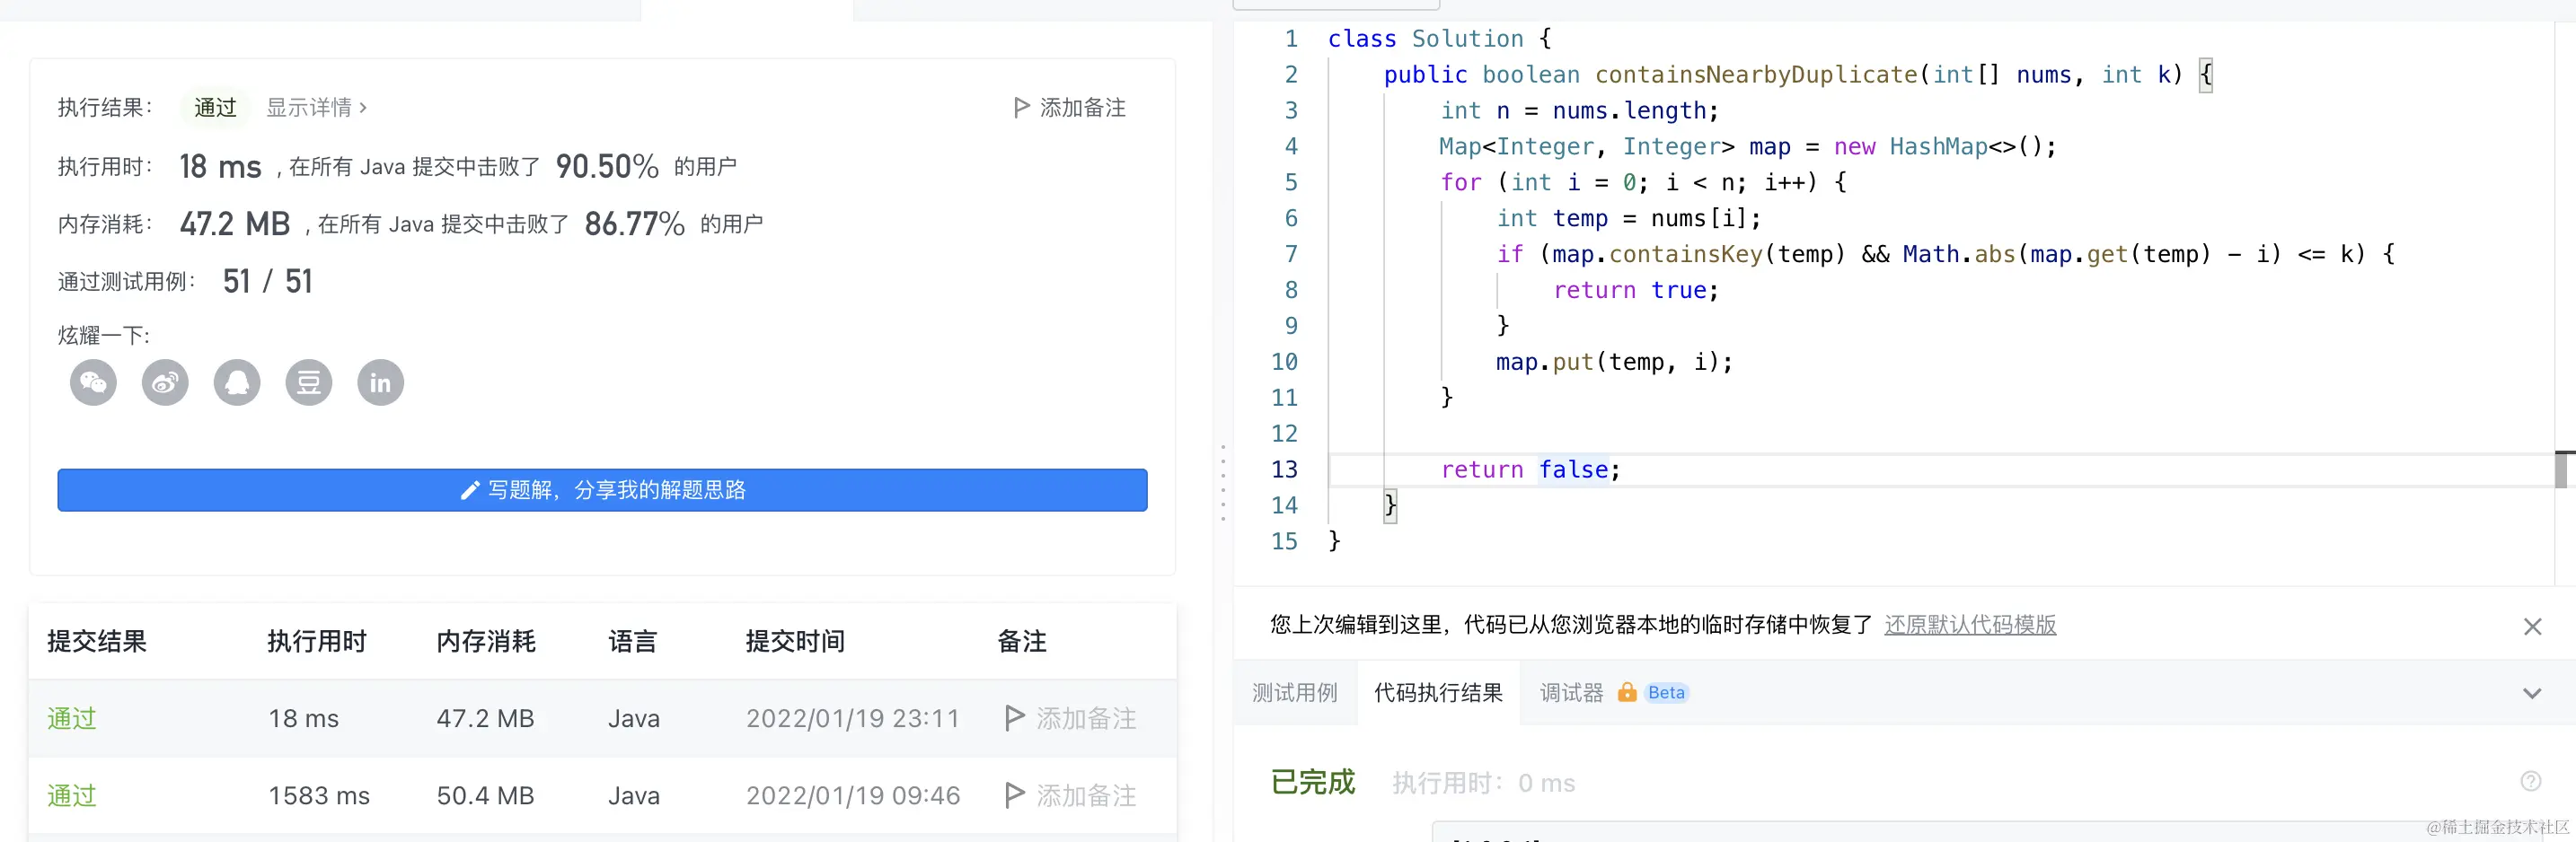Viewport: 2576px width, 842px height.
Task: Click 已完成 status text
Action: 1312,781
